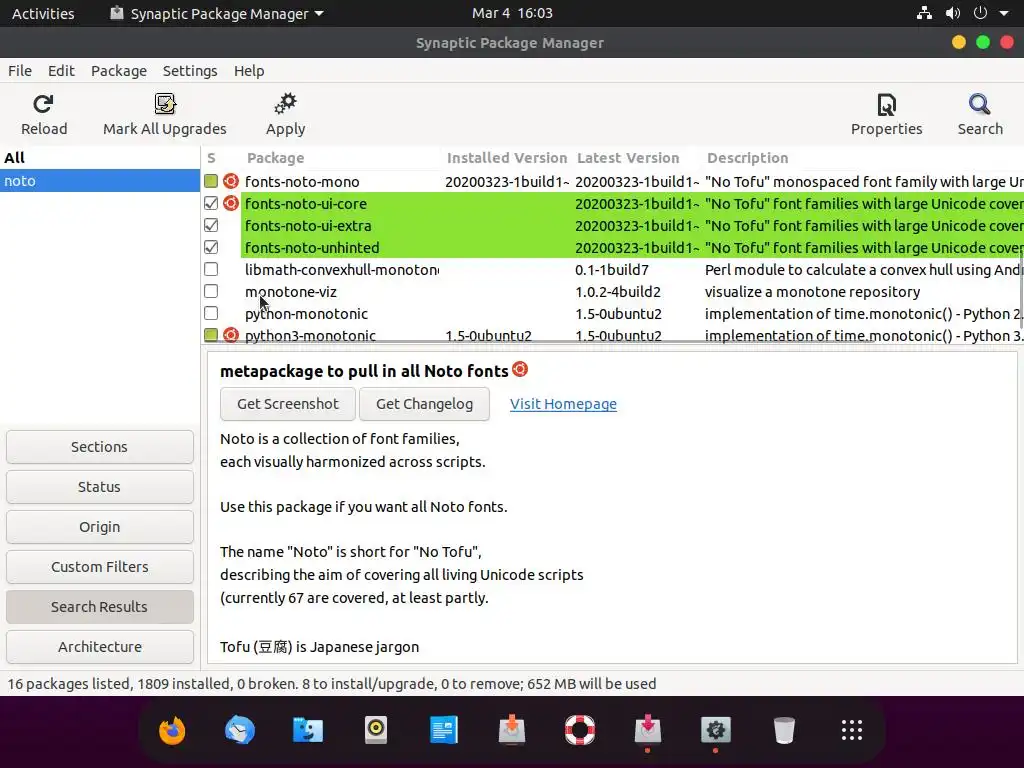This screenshot has width=1024, height=768.
Task: Open the gear settings app in dock
Action: click(716, 730)
